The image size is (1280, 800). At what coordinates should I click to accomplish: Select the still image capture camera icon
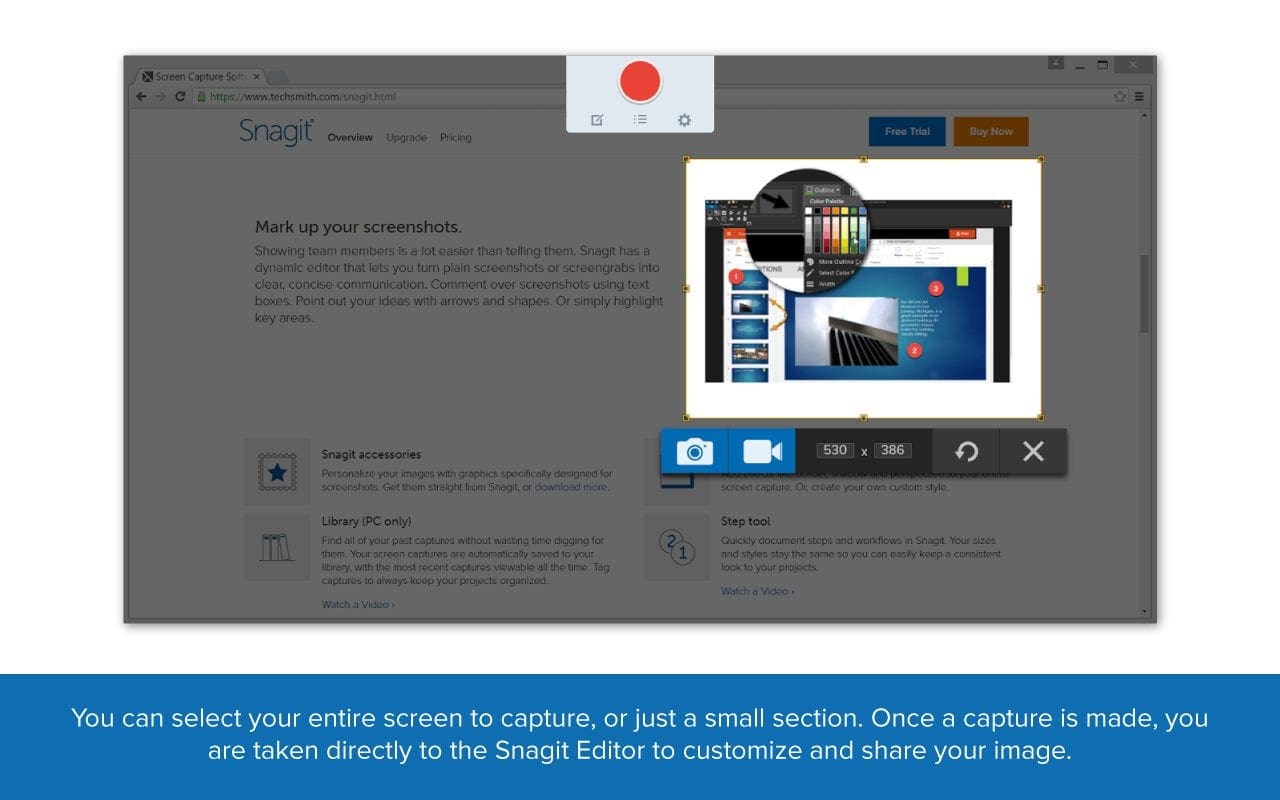point(695,451)
